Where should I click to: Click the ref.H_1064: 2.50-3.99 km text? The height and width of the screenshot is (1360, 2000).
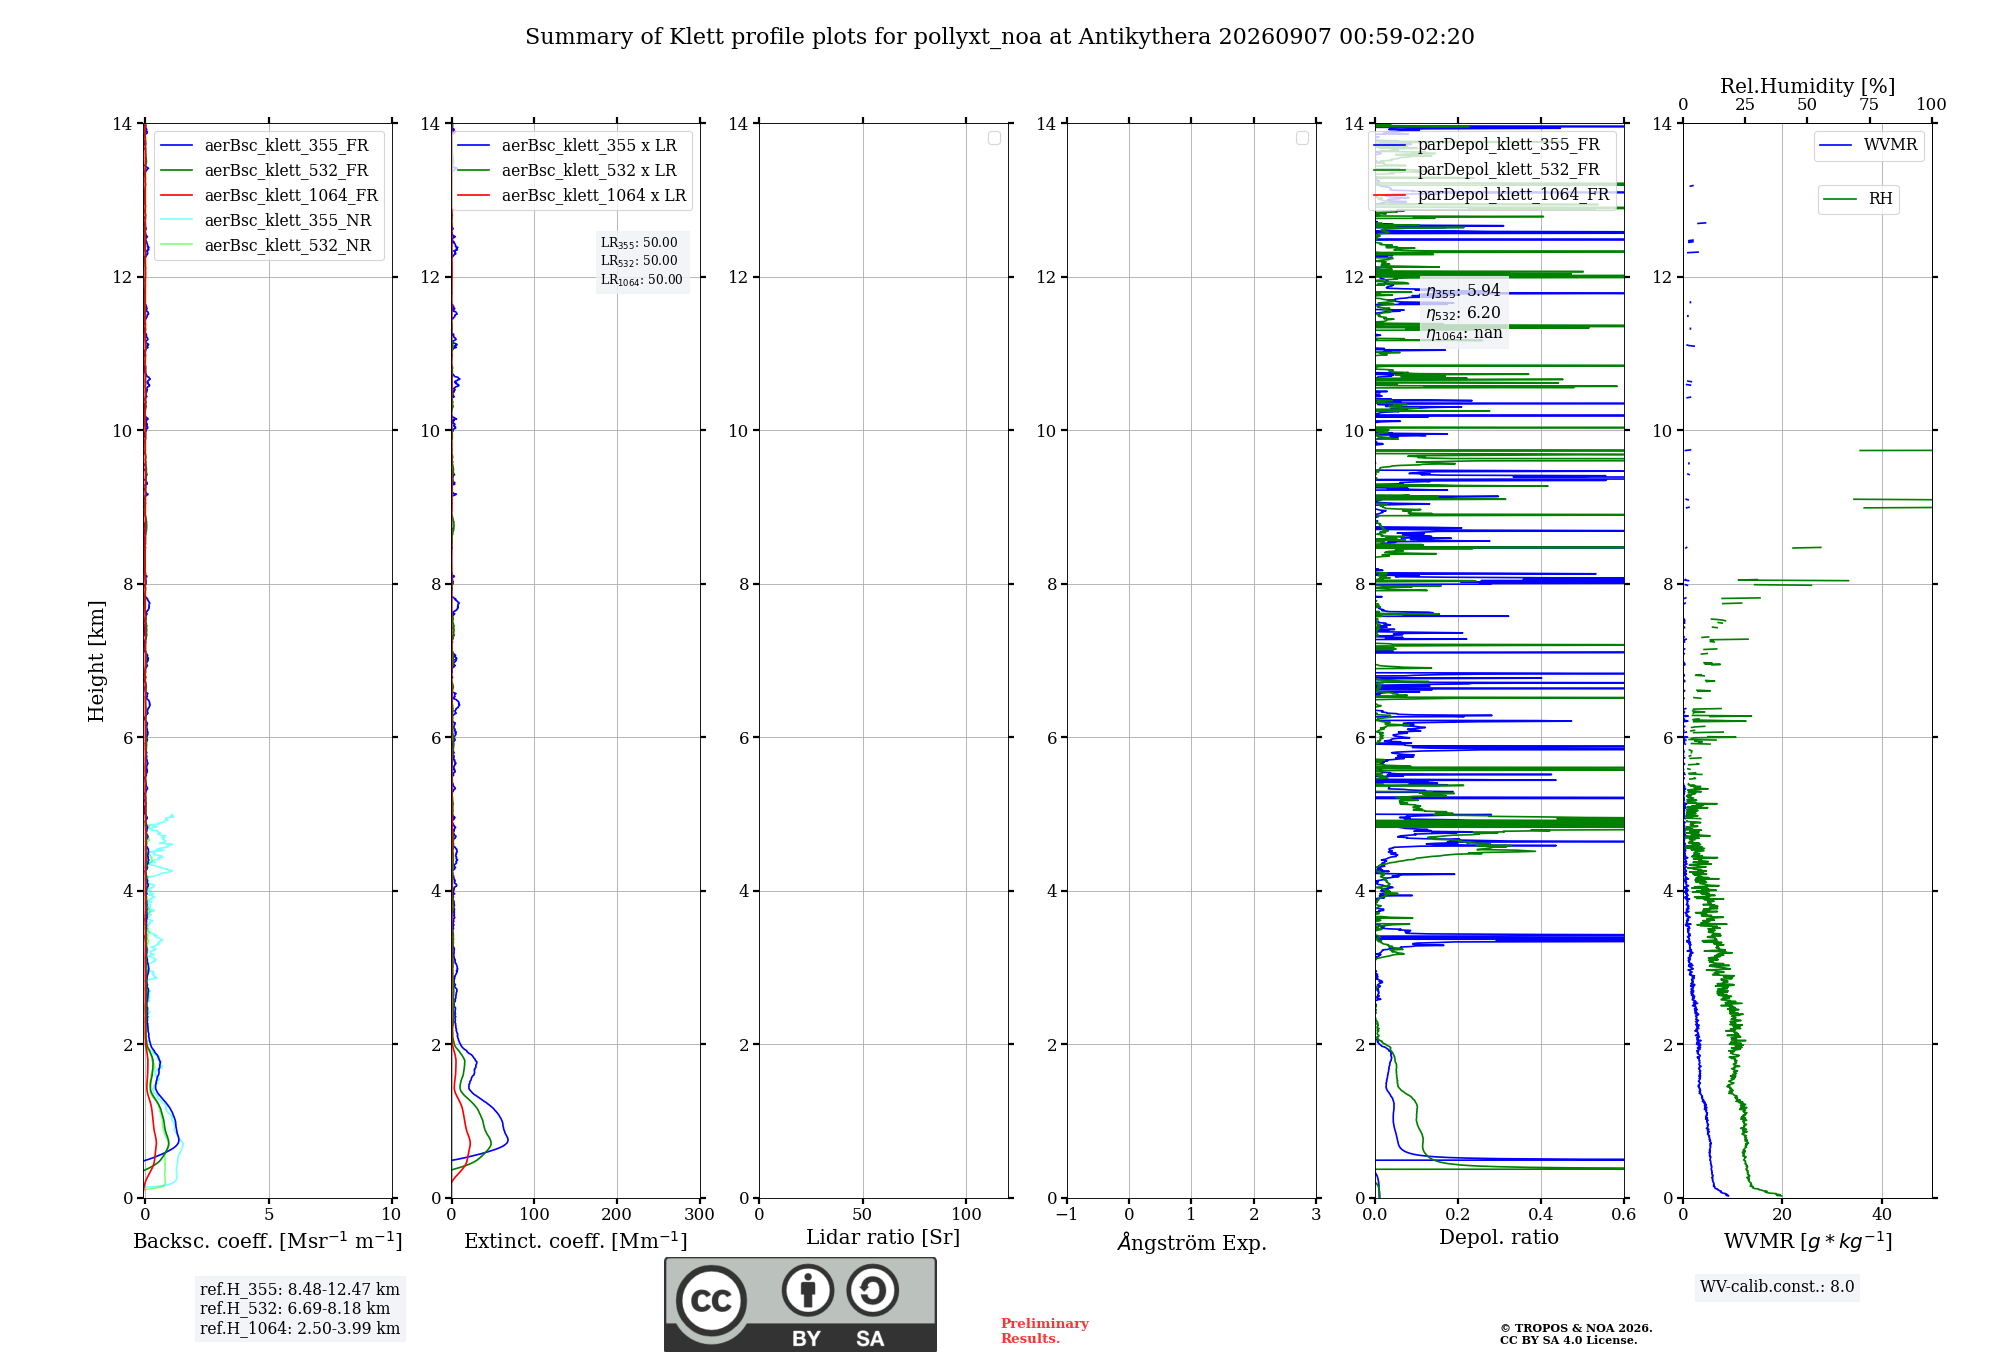pos(300,1329)
